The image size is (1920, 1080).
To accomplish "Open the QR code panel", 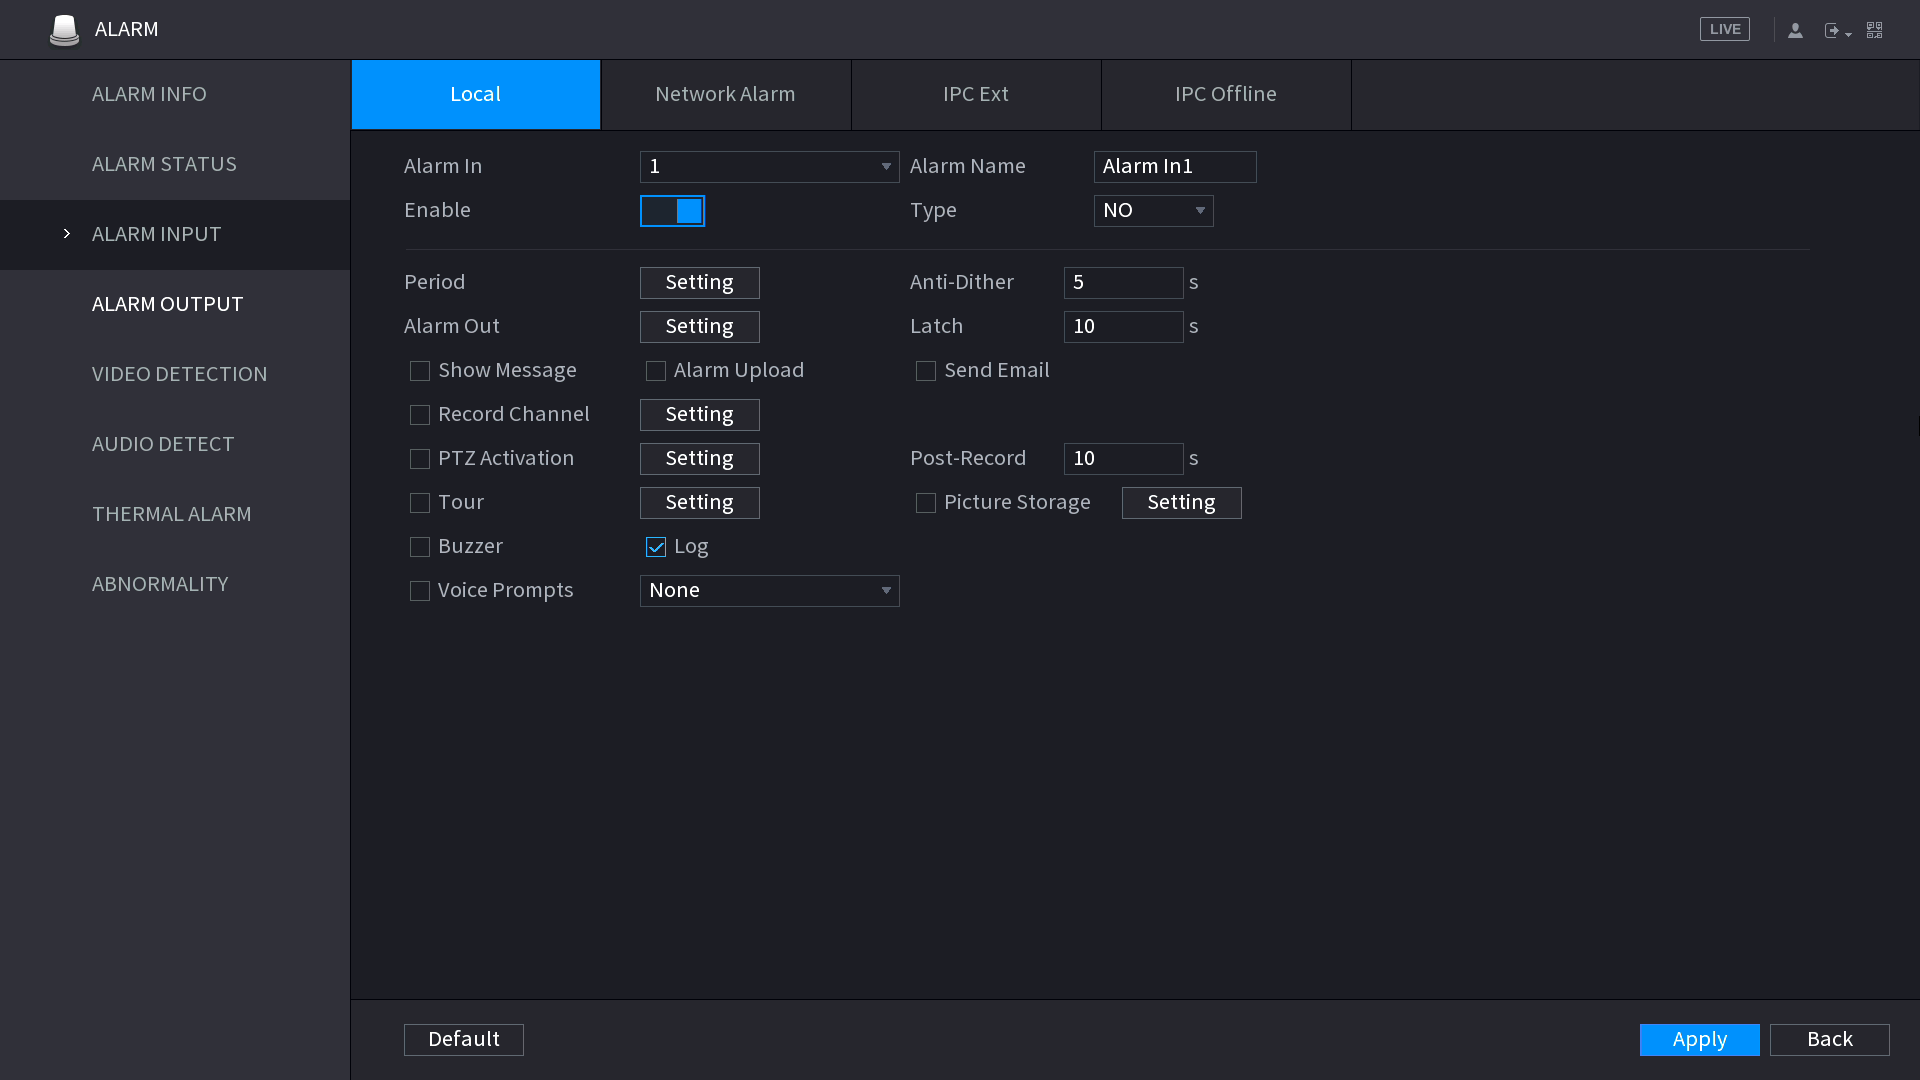I will coord(1874,29).
